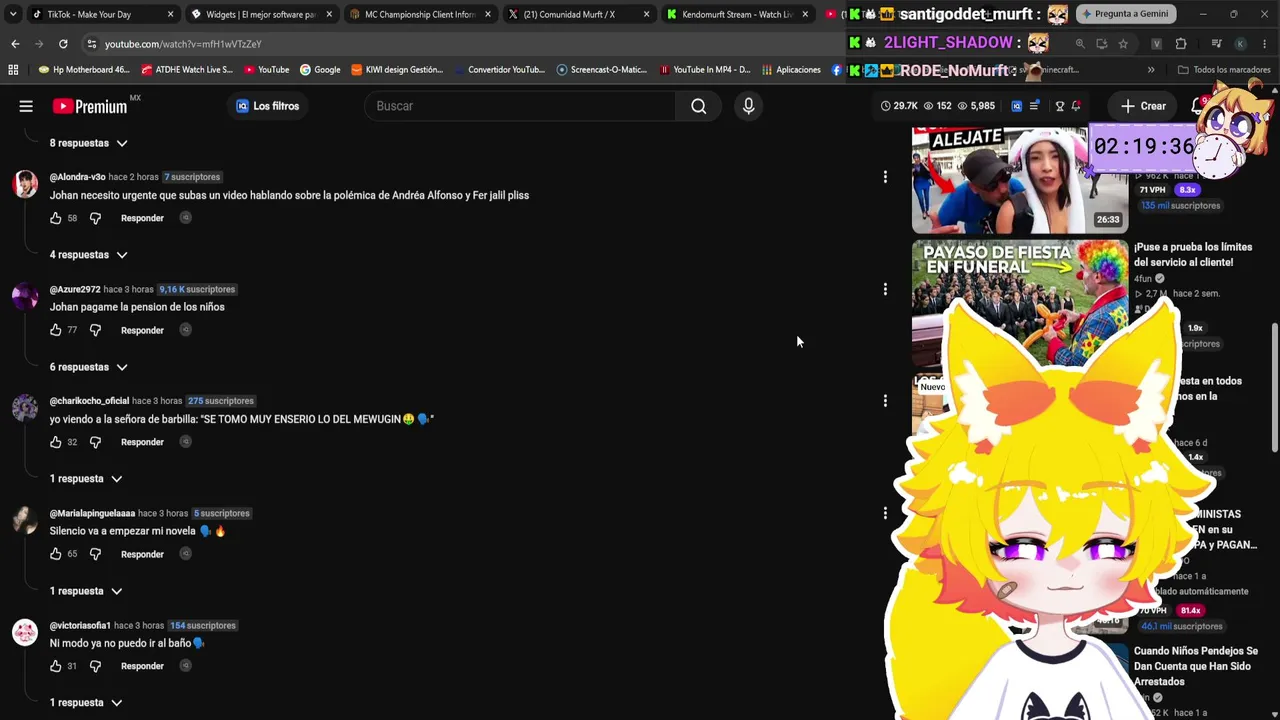Click in the Buscar search field
Viewport: 1280px width, 720px height.
(520, 106)
